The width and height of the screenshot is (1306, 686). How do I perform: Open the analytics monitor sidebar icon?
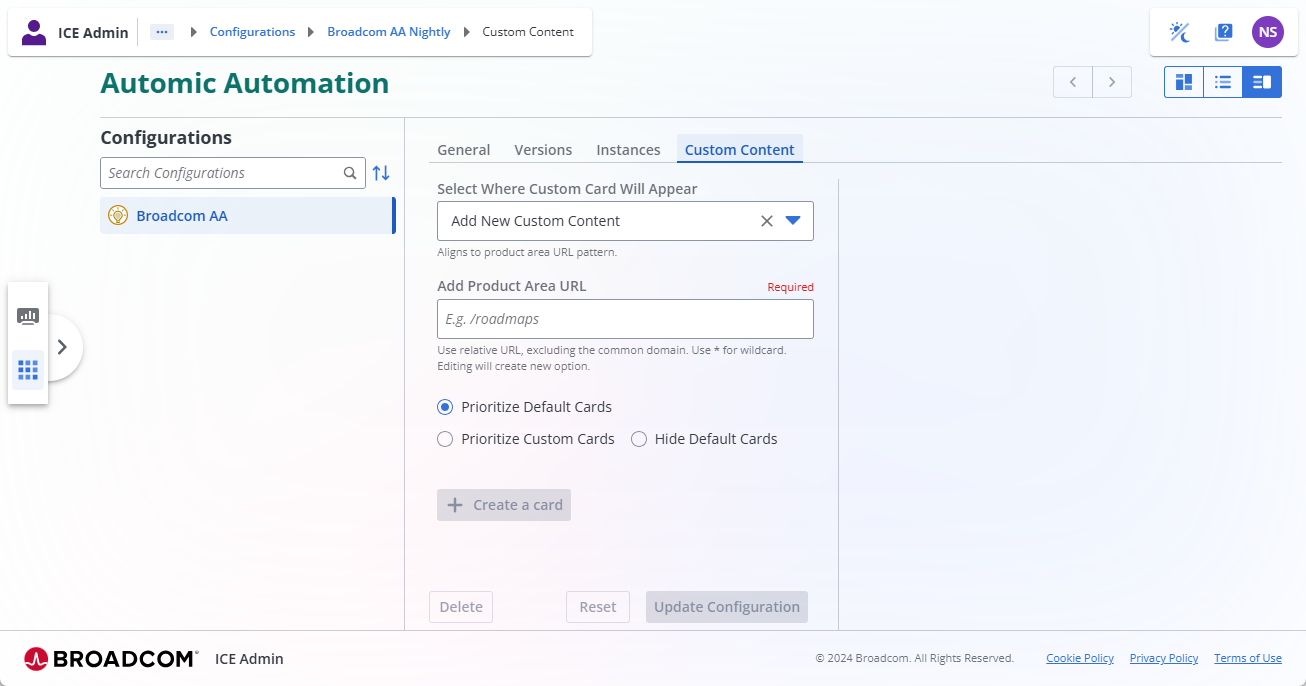coord(28,316)
